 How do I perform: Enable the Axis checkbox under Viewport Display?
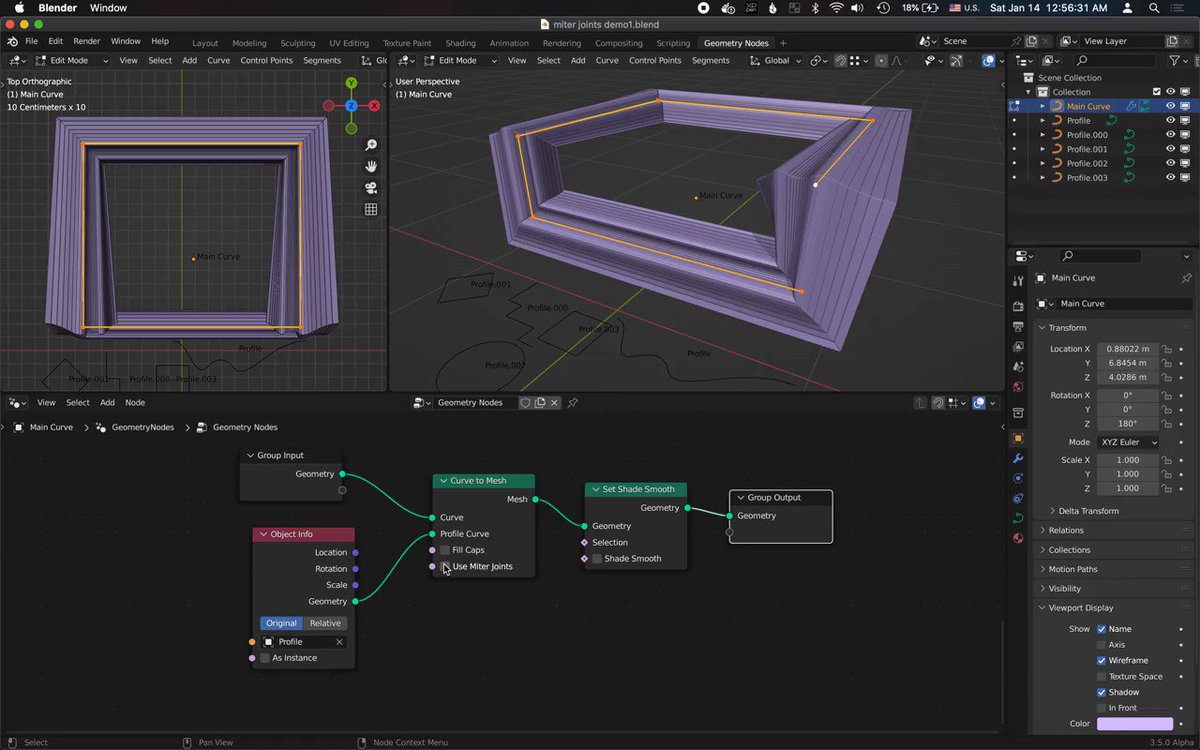pos(1101,645)
